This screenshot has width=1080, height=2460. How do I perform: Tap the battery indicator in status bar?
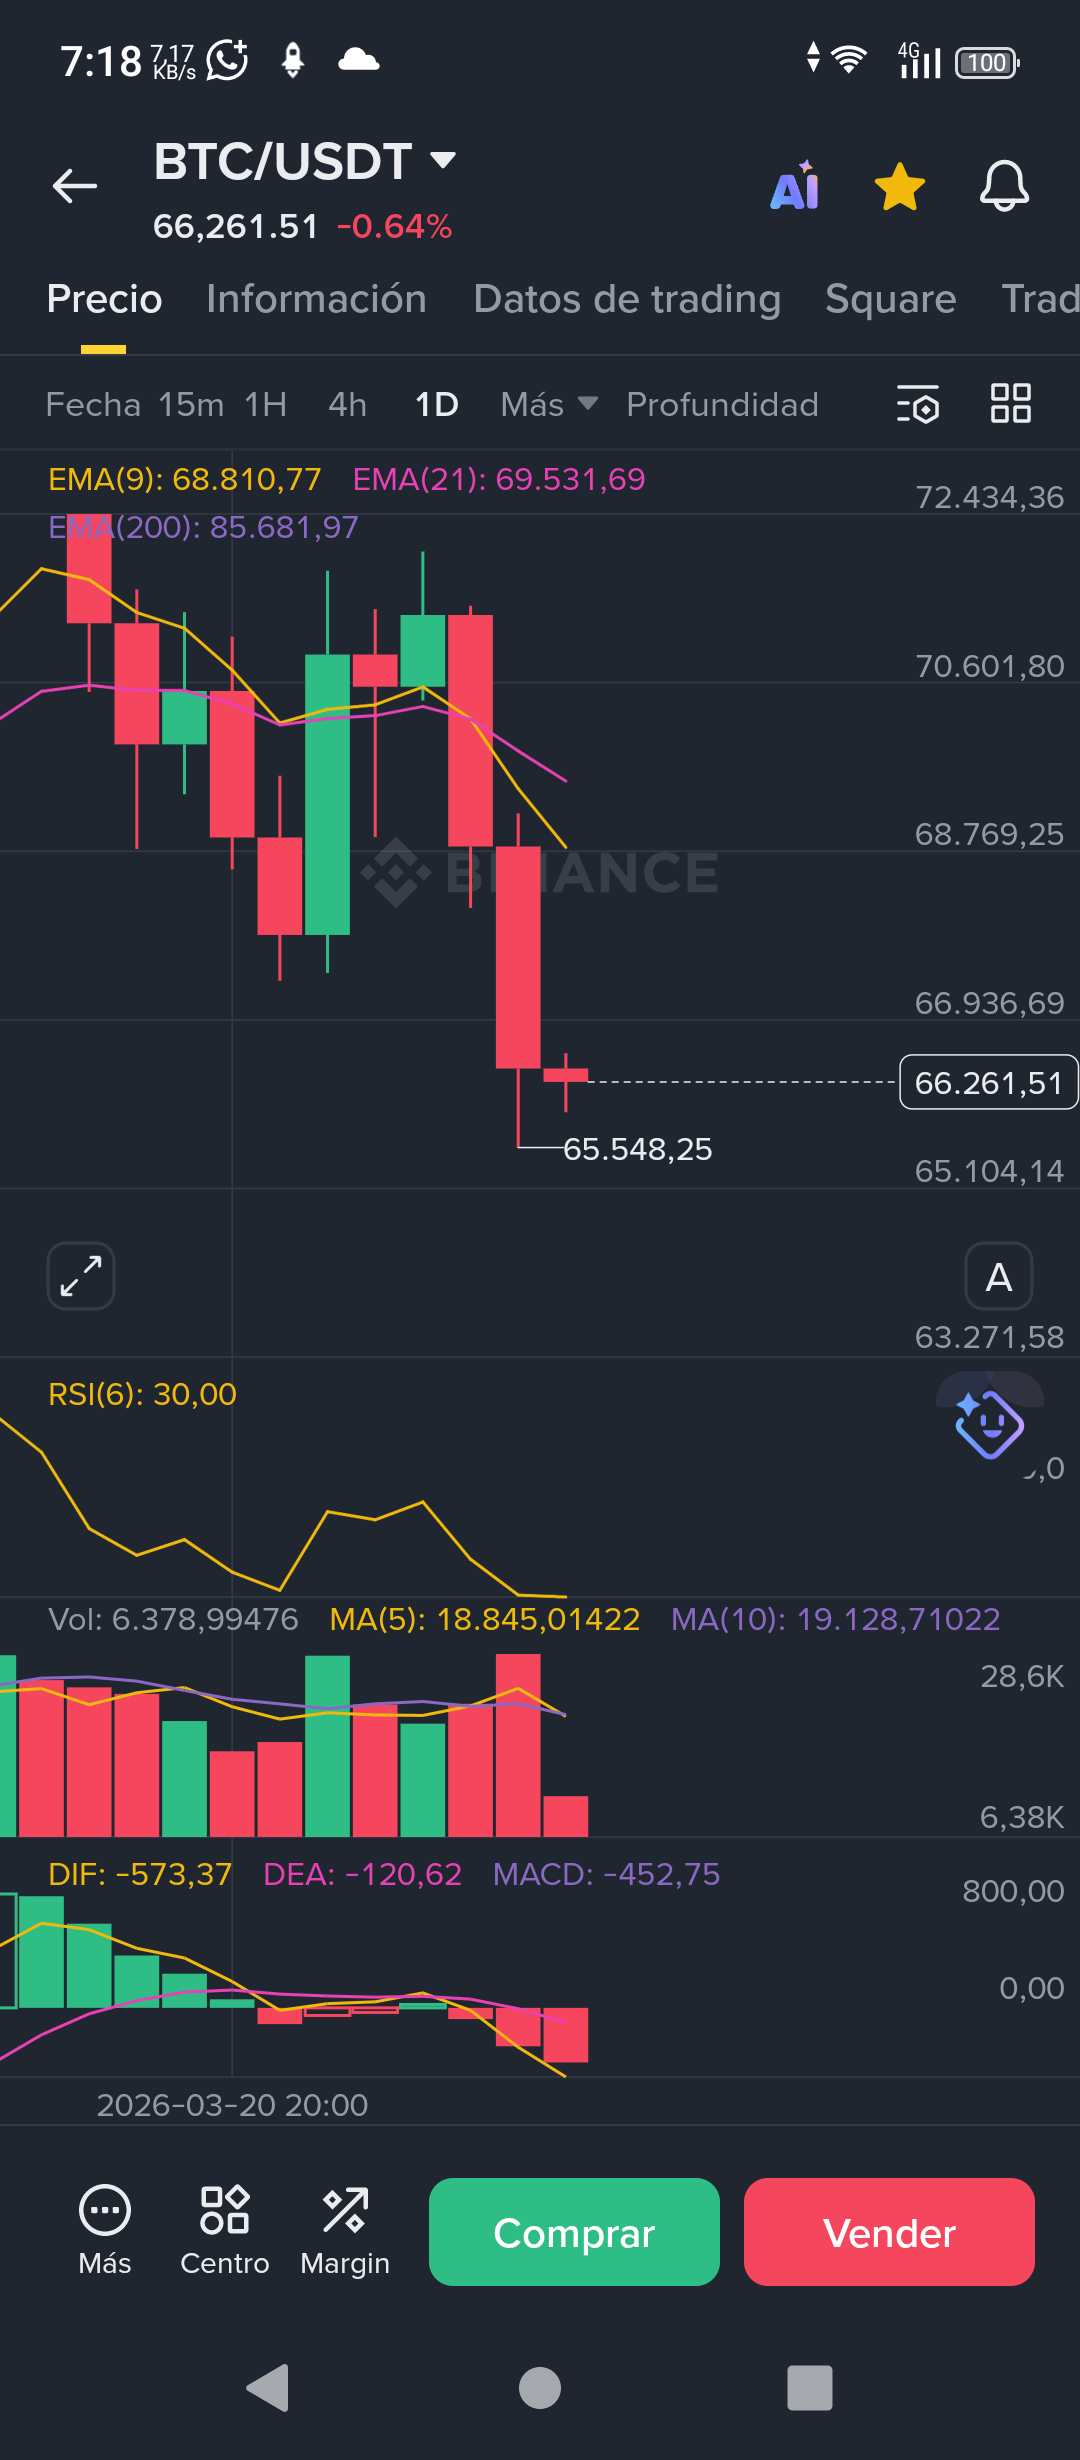(987, 62)
